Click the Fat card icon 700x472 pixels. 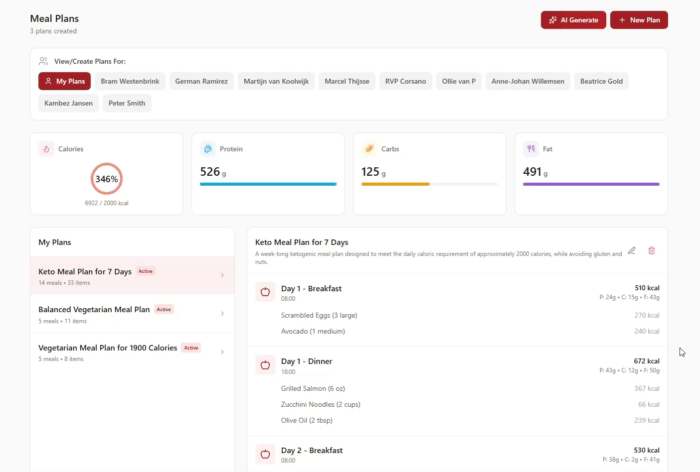click(x=531, y=148)
